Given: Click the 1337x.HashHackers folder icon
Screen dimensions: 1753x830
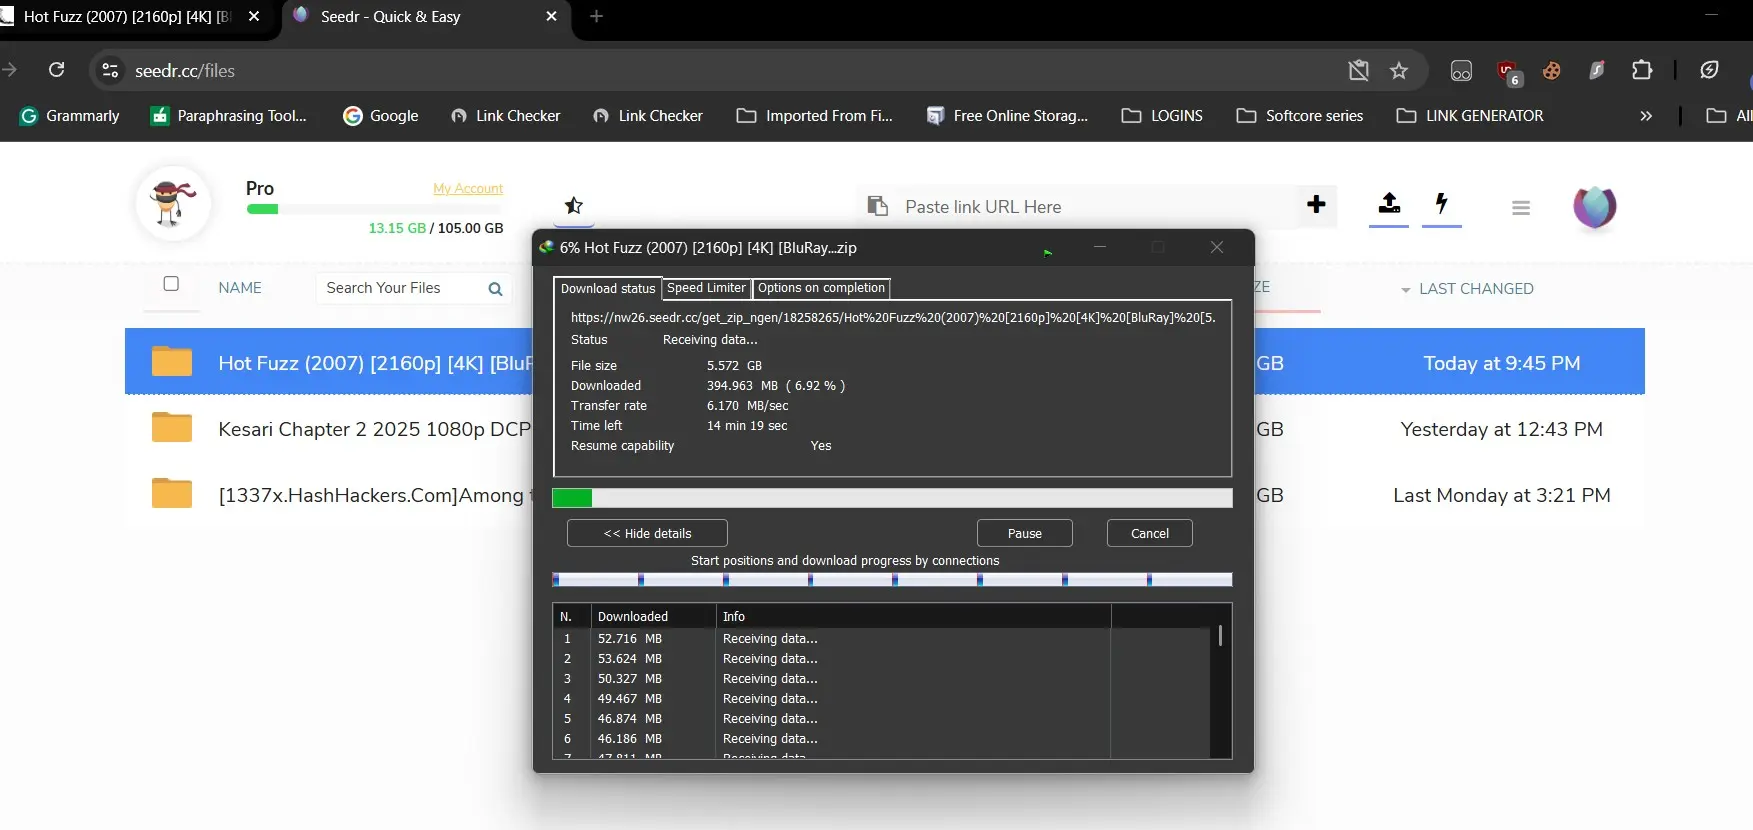Looking at the screenshot, I should (172, 493).
